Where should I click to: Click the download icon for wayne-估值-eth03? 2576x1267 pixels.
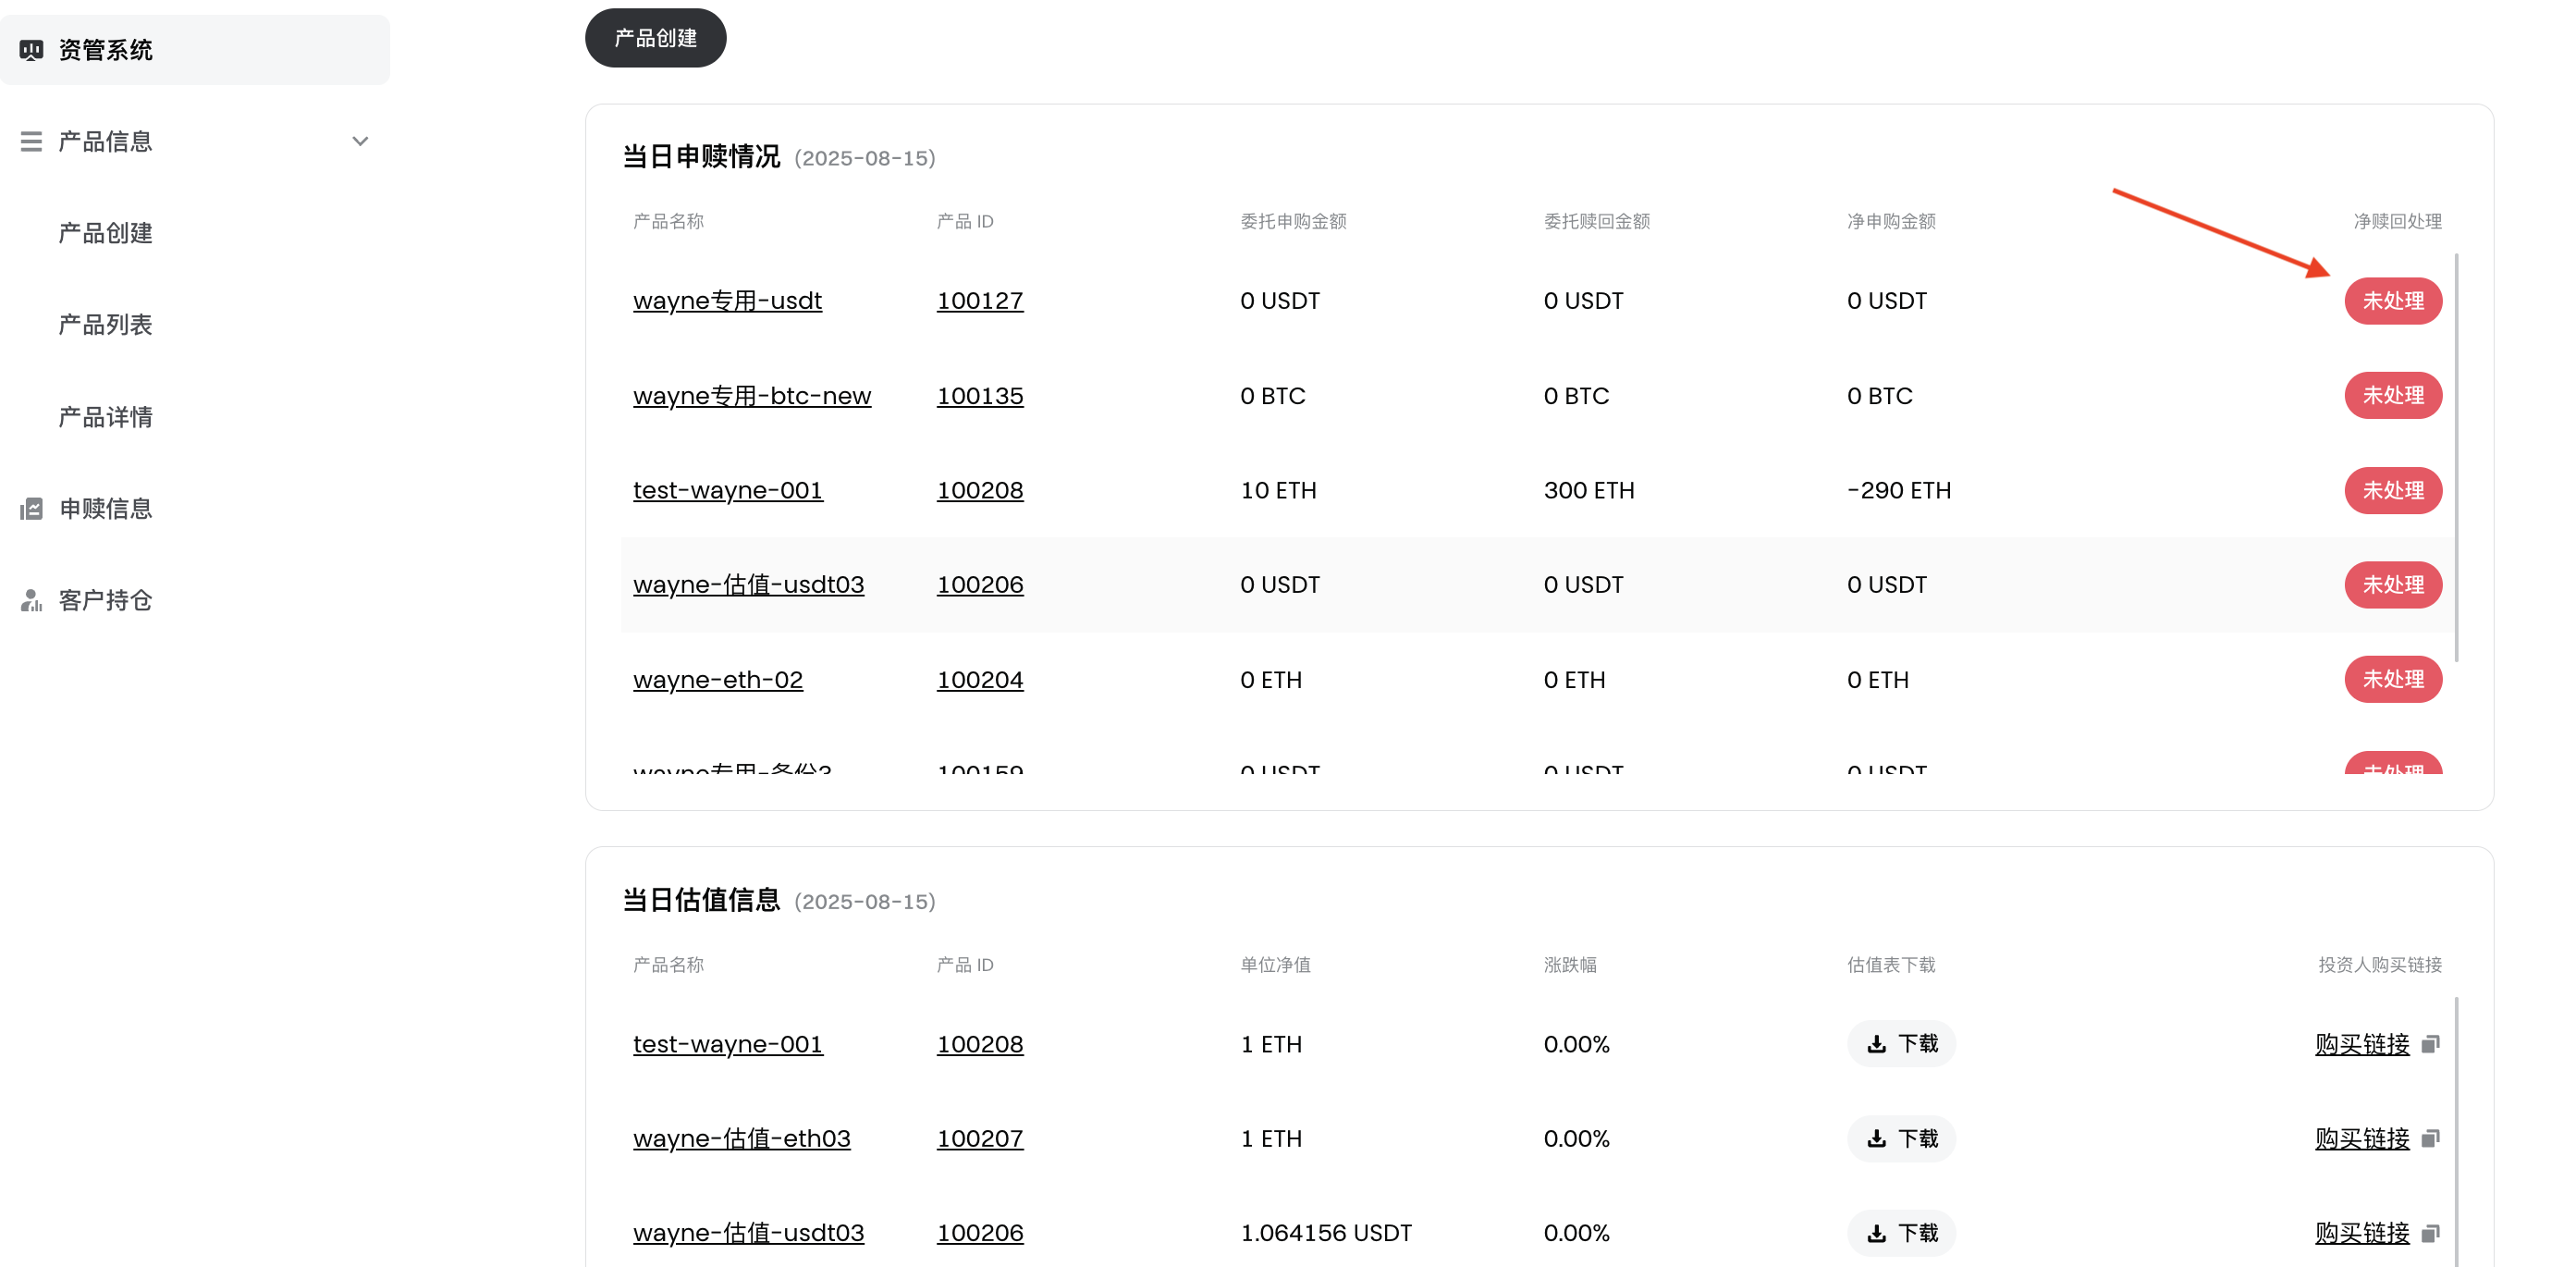point(1877,1138)
